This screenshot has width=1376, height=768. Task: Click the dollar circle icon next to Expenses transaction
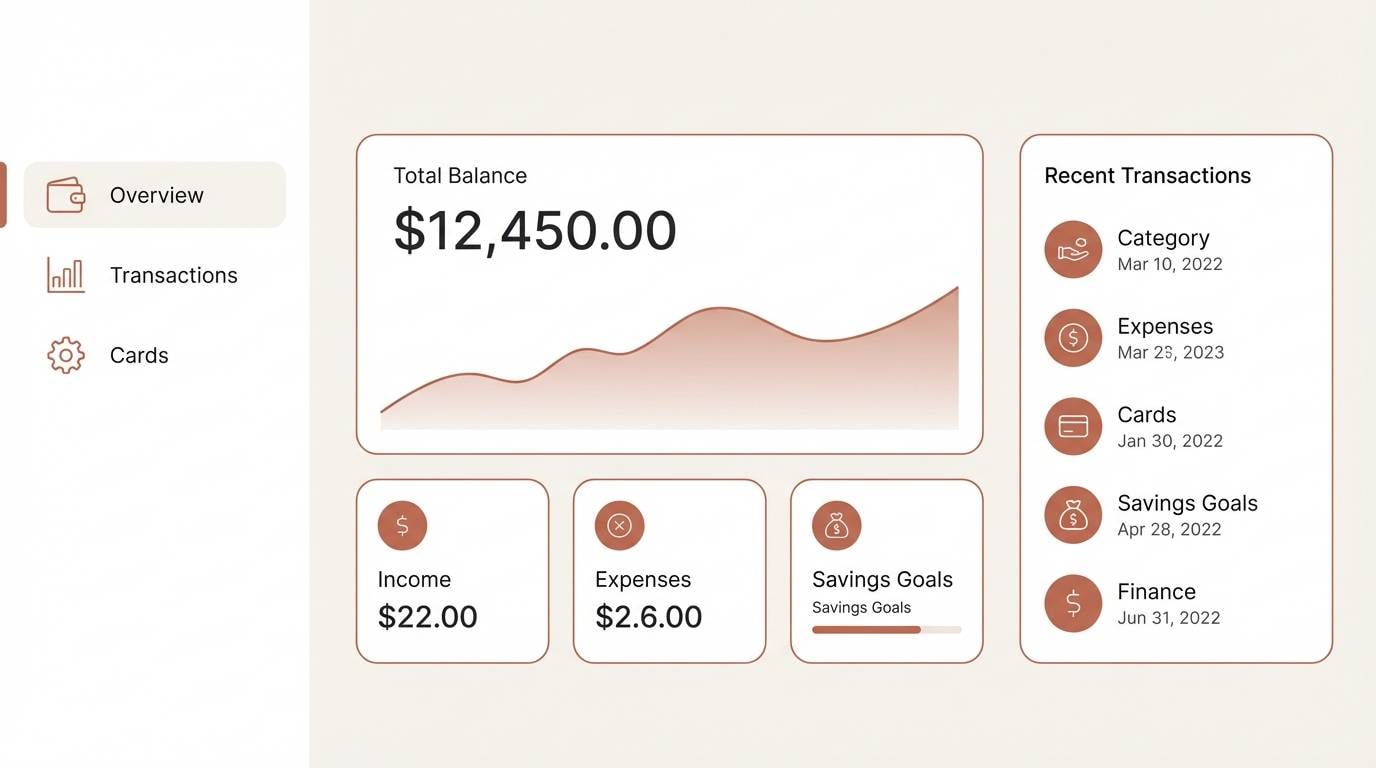pyautogui.click(x=1072, y=338)
